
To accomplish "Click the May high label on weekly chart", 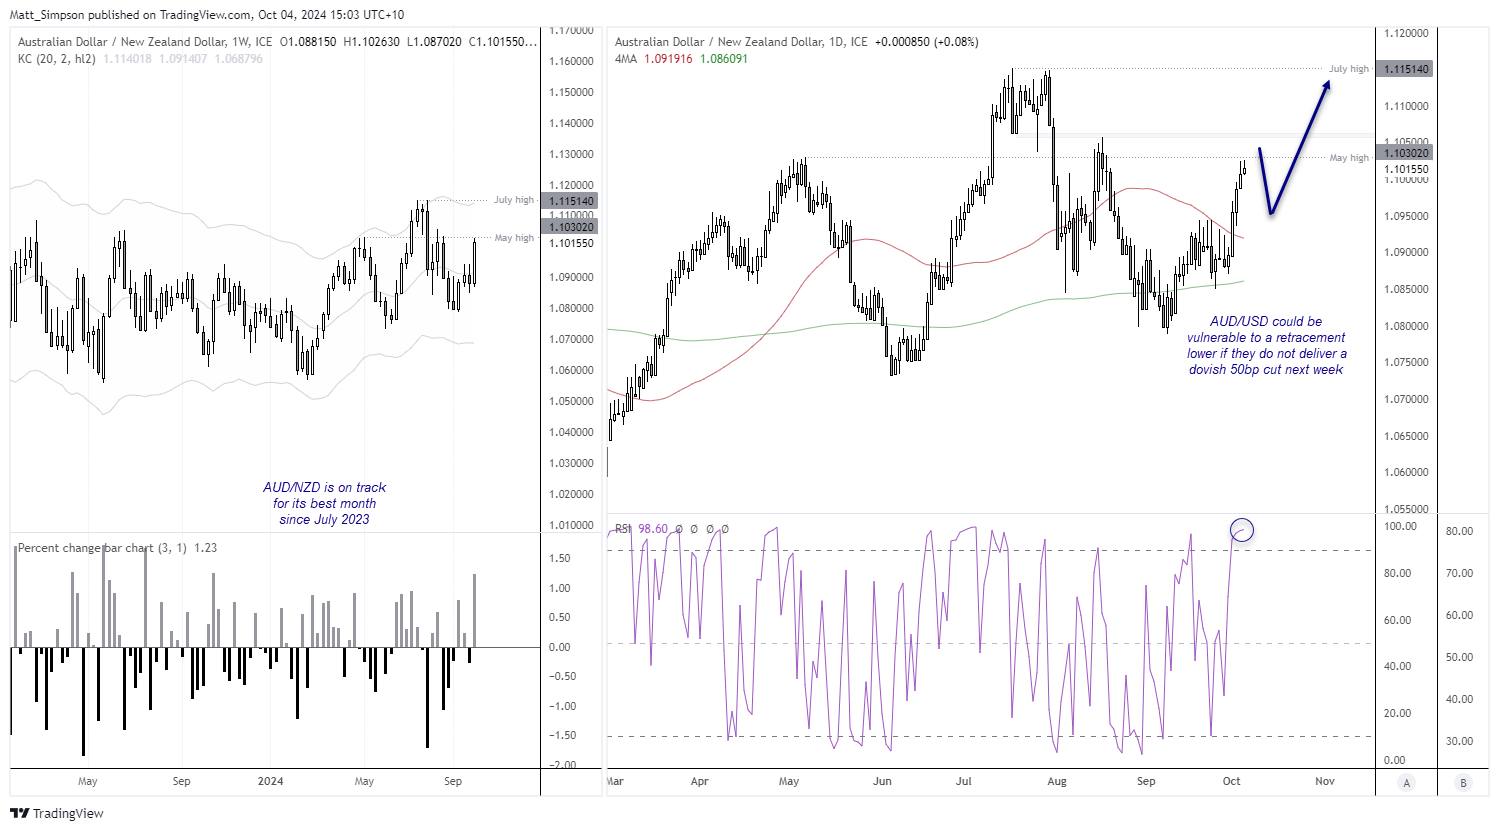I will point(514,238).
